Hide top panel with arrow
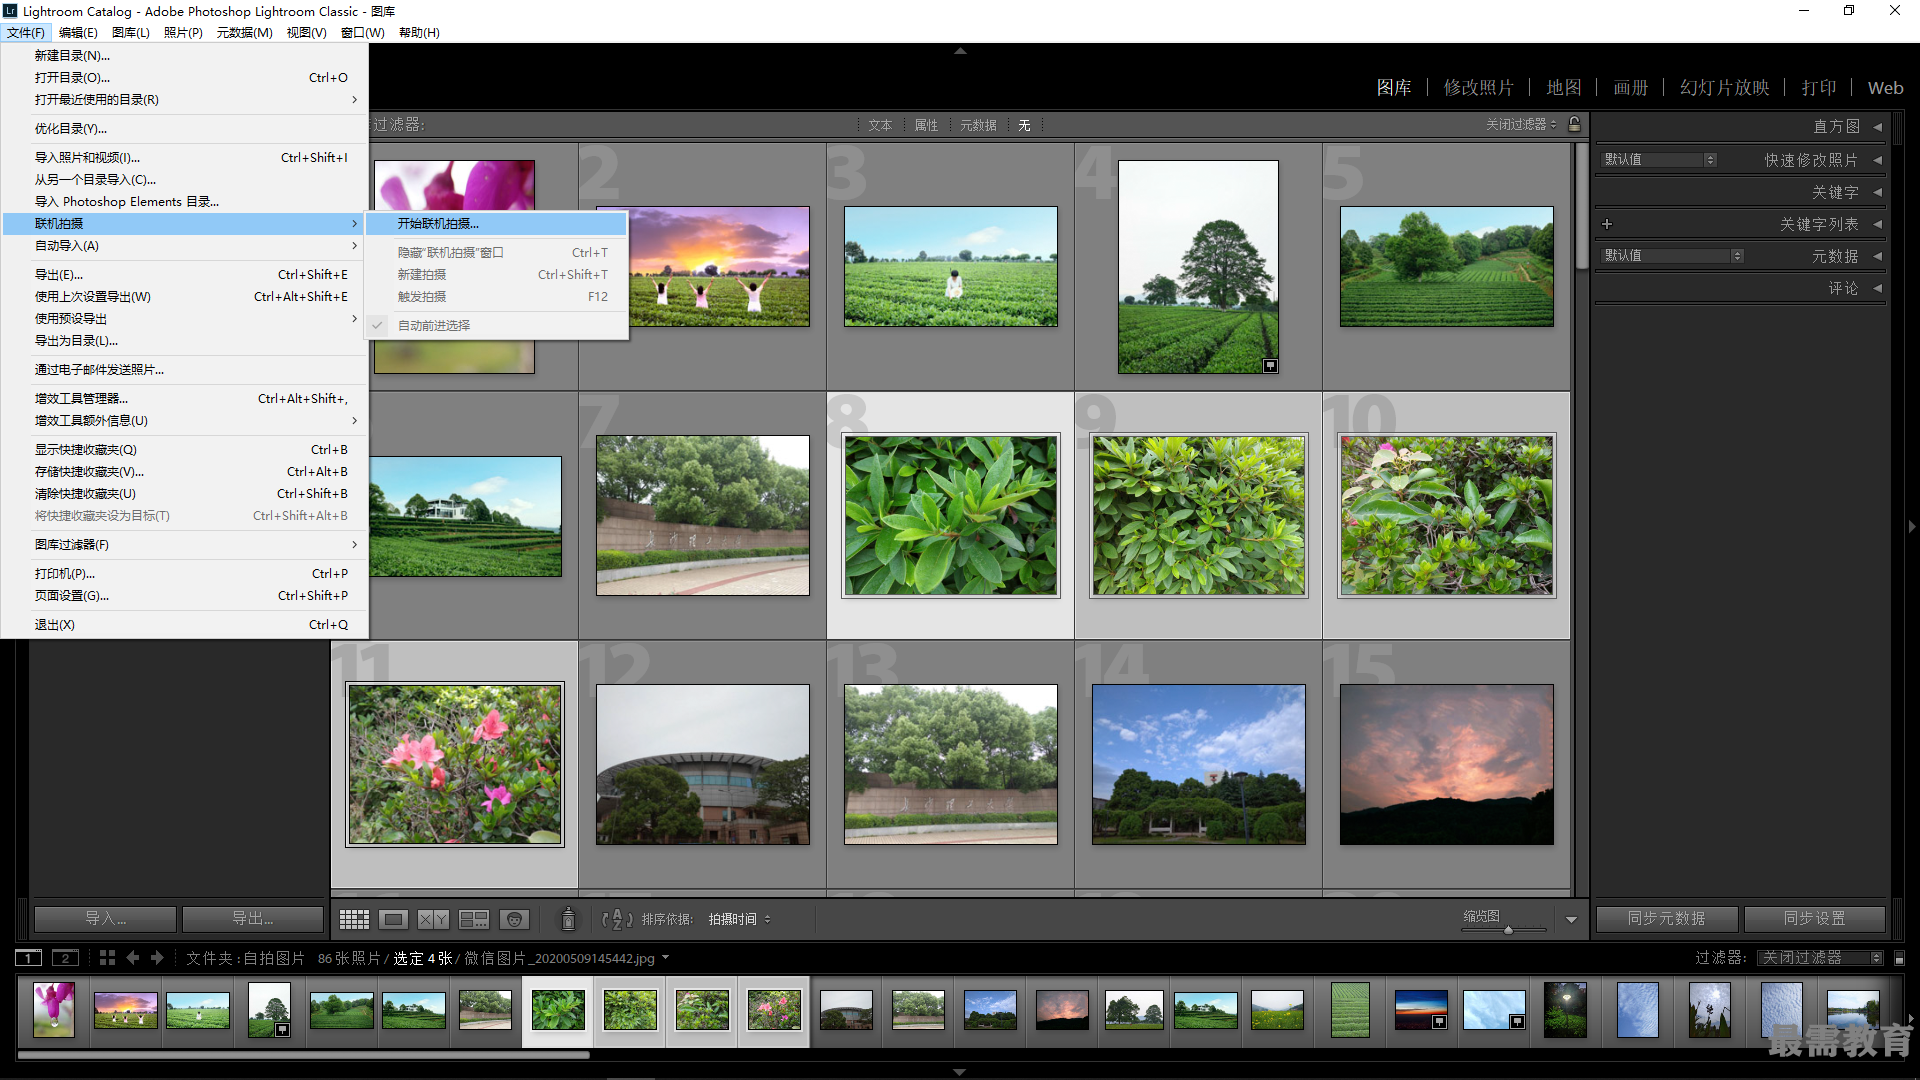The image size is (1920, 1080). point(960,50)
